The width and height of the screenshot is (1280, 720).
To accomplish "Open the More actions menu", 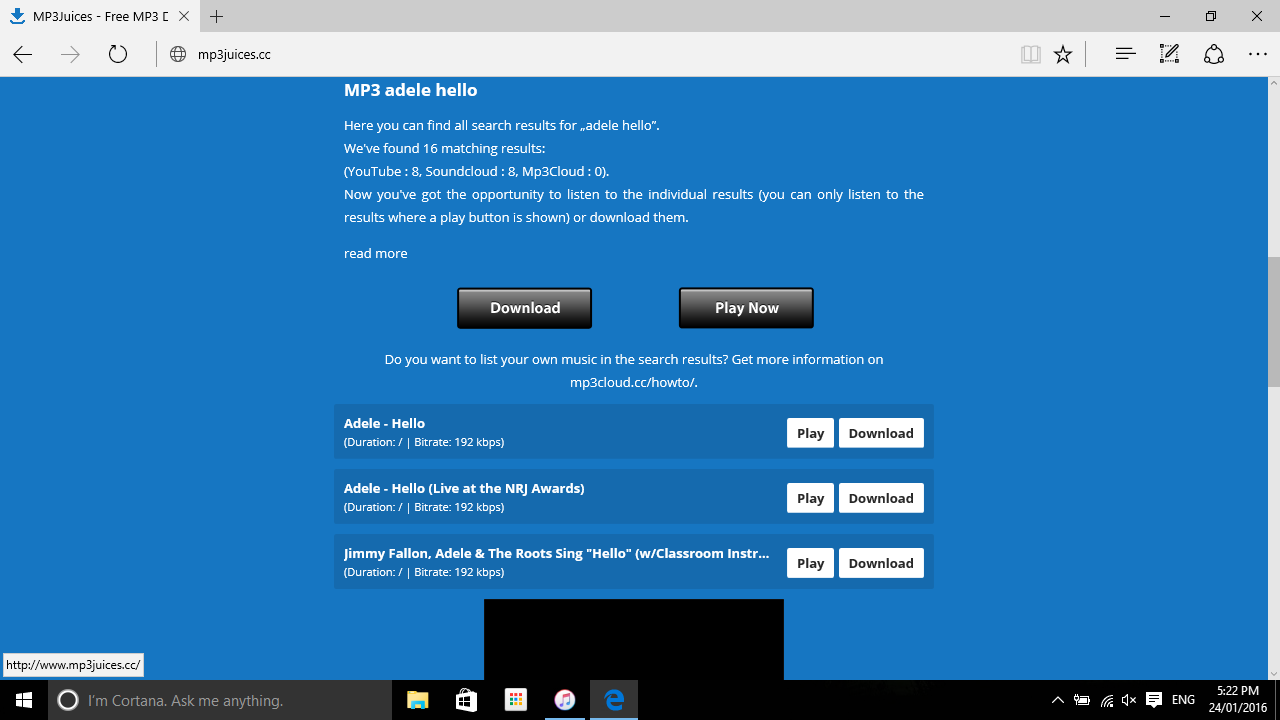I will tap(1257, 54).
